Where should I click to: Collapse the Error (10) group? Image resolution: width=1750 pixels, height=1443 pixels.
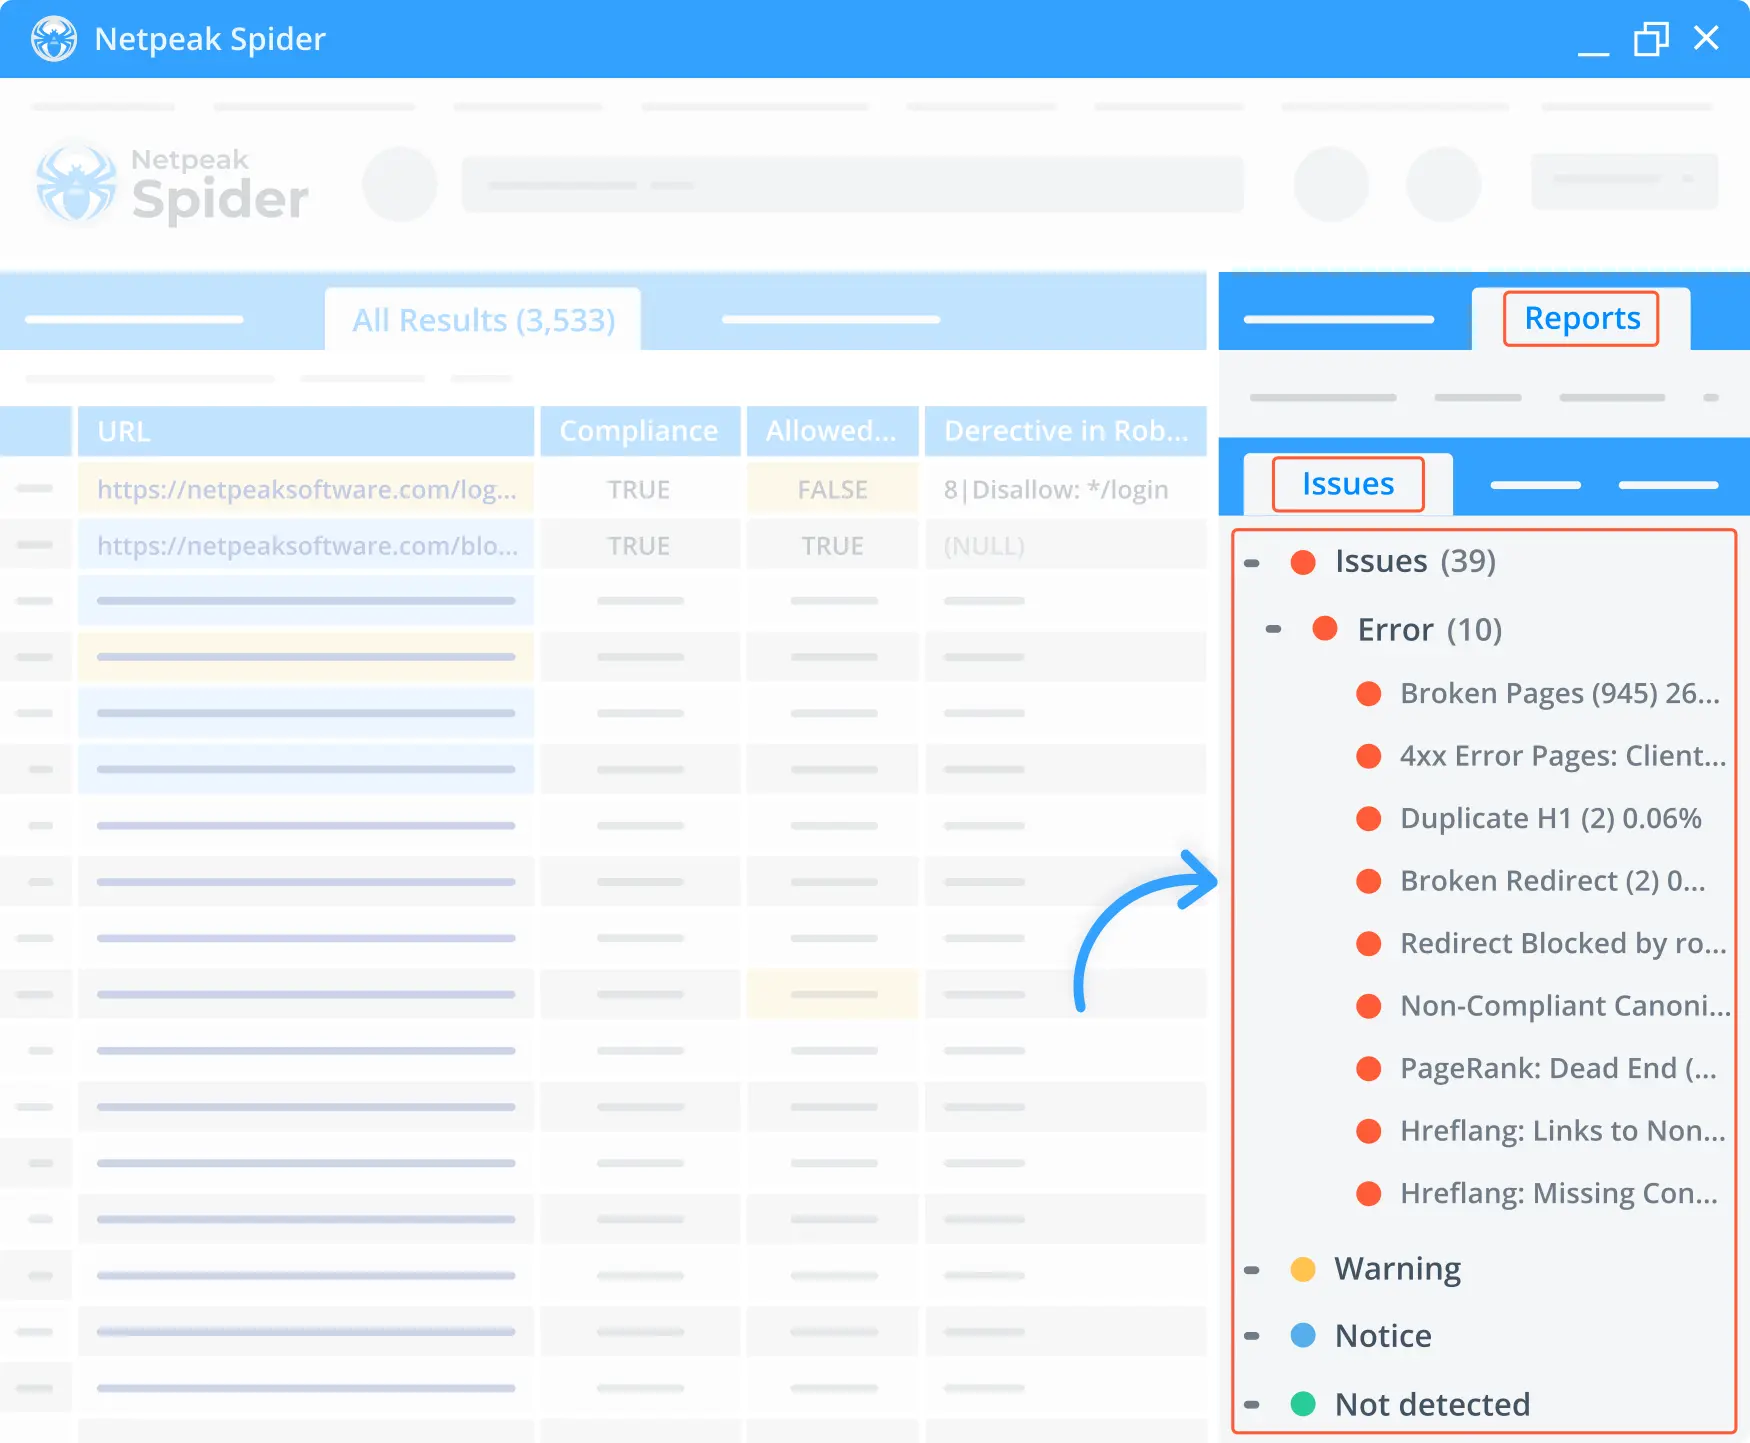1273,629
